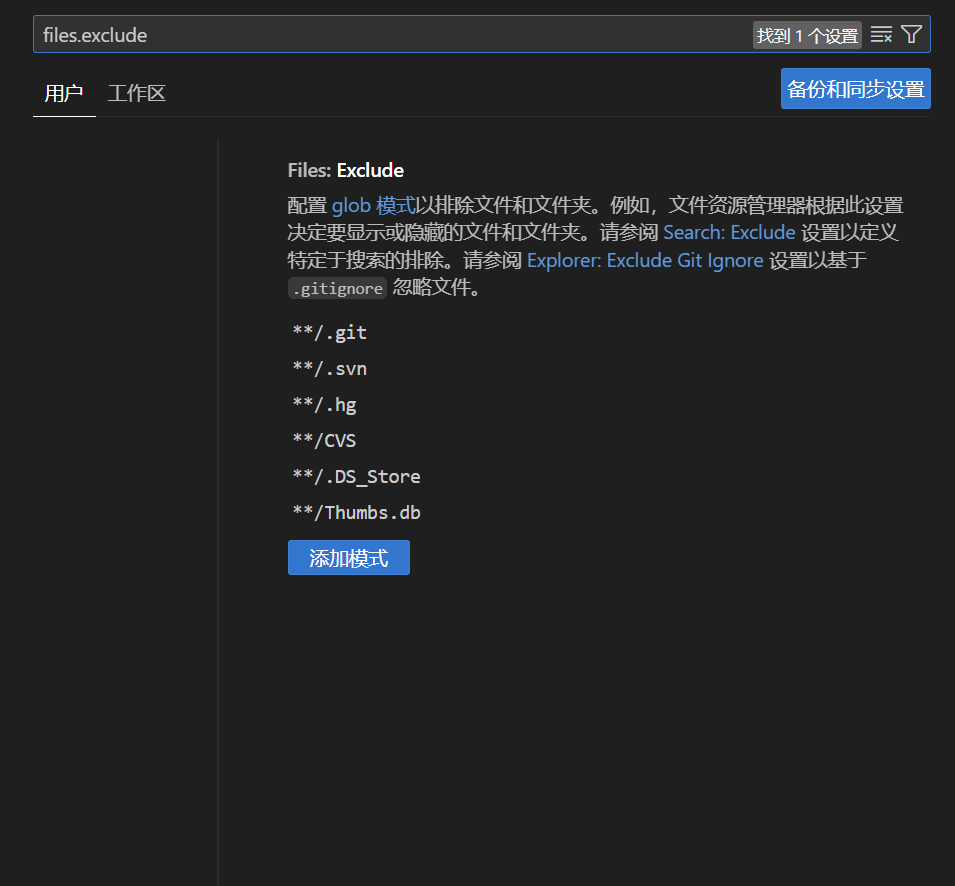
Task: Click the 找到 1 个设置 badge
Action: [x=806, y=34]
